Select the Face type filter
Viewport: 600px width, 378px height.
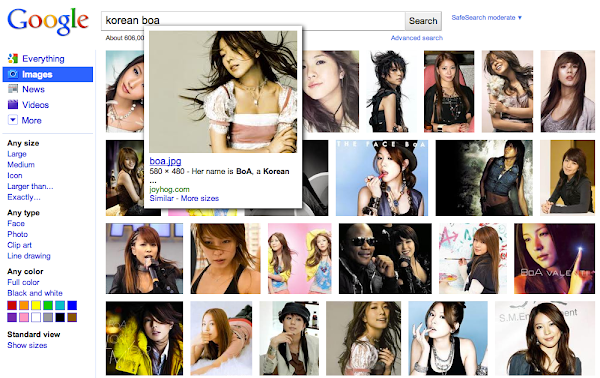(16, 223)
